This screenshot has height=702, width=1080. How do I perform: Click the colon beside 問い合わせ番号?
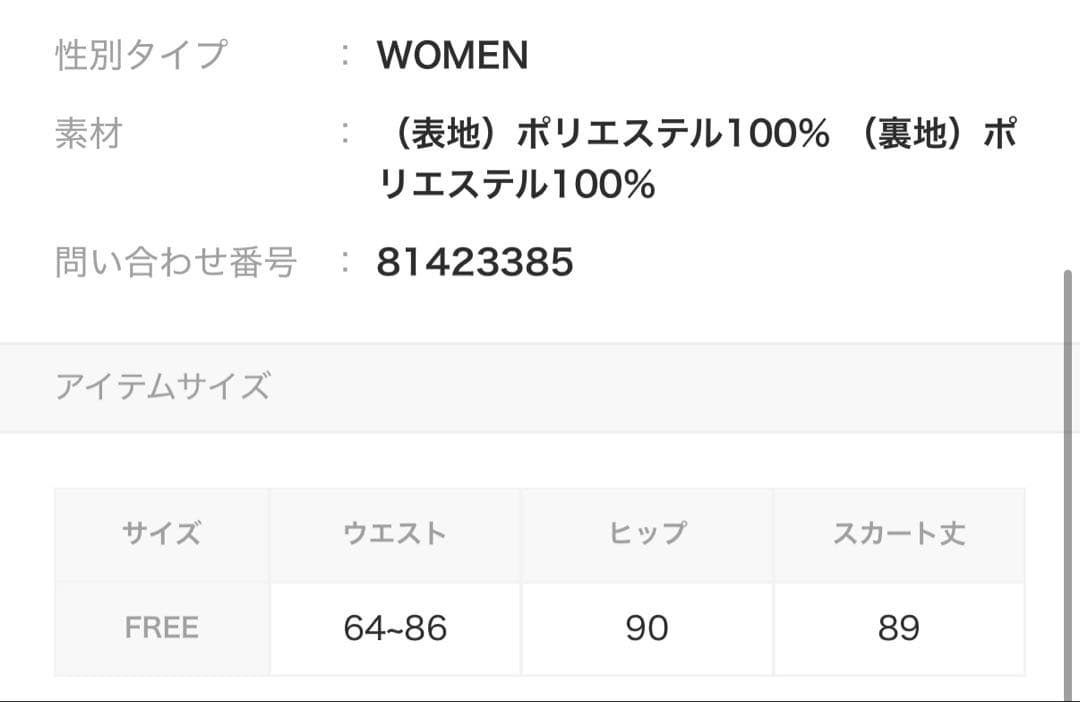346,263
